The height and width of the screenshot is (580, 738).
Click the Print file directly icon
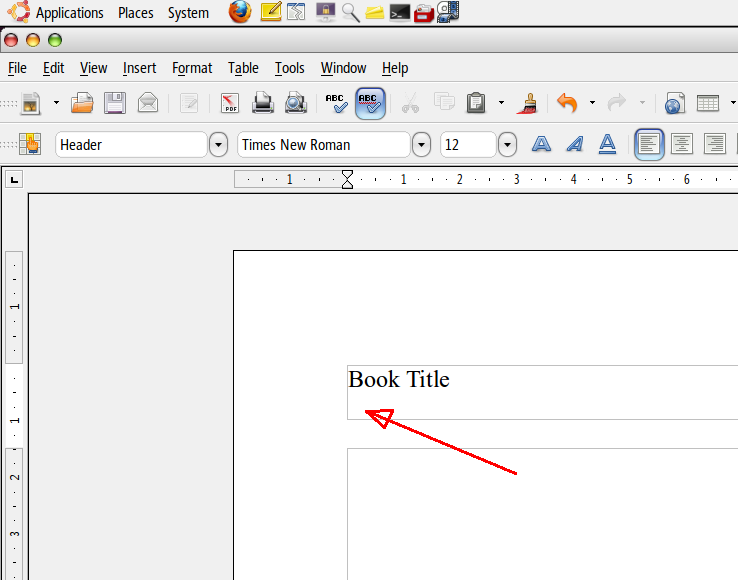click(262, 103)
